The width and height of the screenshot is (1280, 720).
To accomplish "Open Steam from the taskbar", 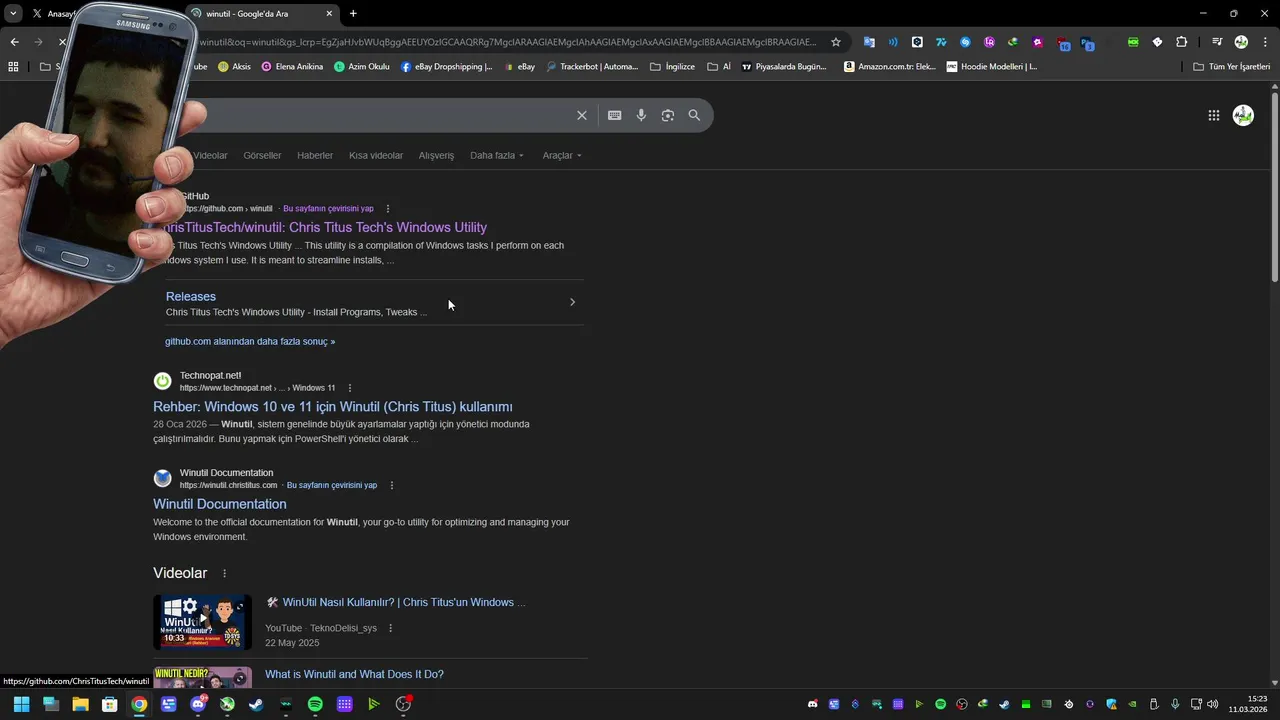I will (x=256, y=704).
